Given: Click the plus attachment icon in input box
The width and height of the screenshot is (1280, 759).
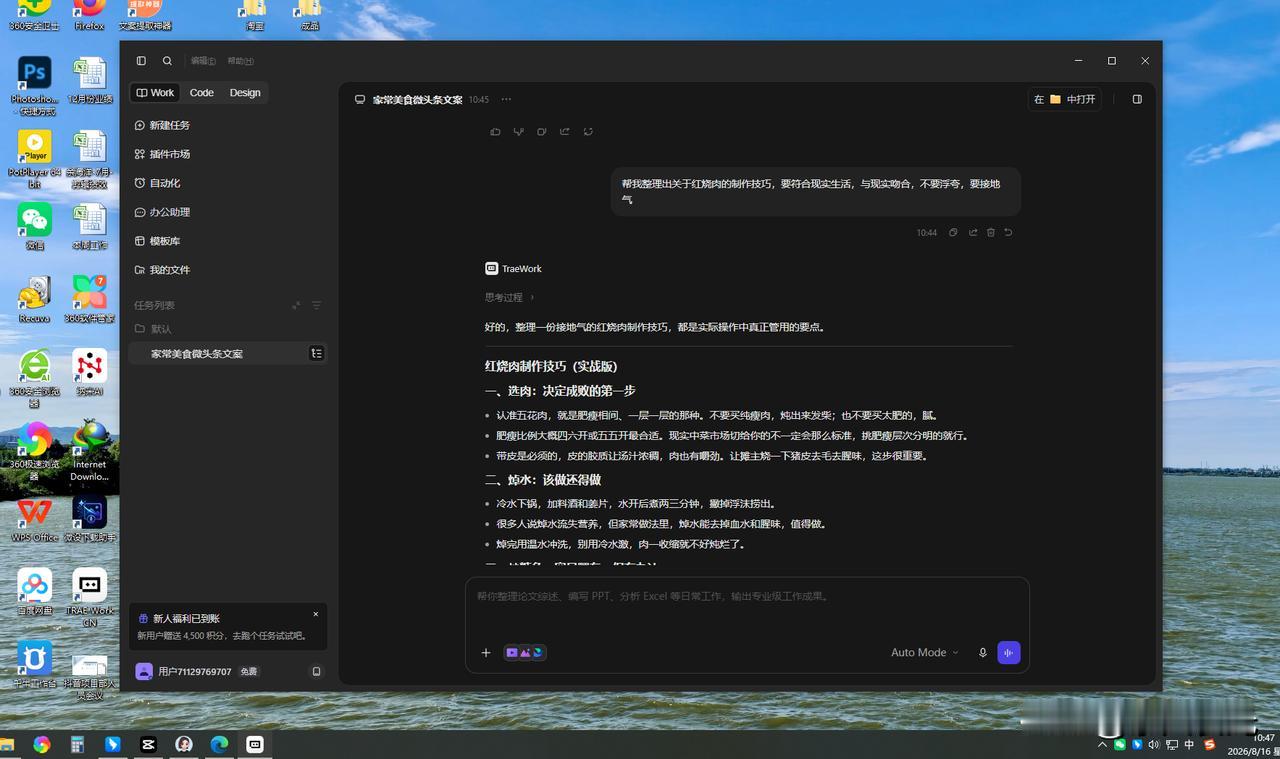Looking at the screenshot, I should [x=486, y=652].
